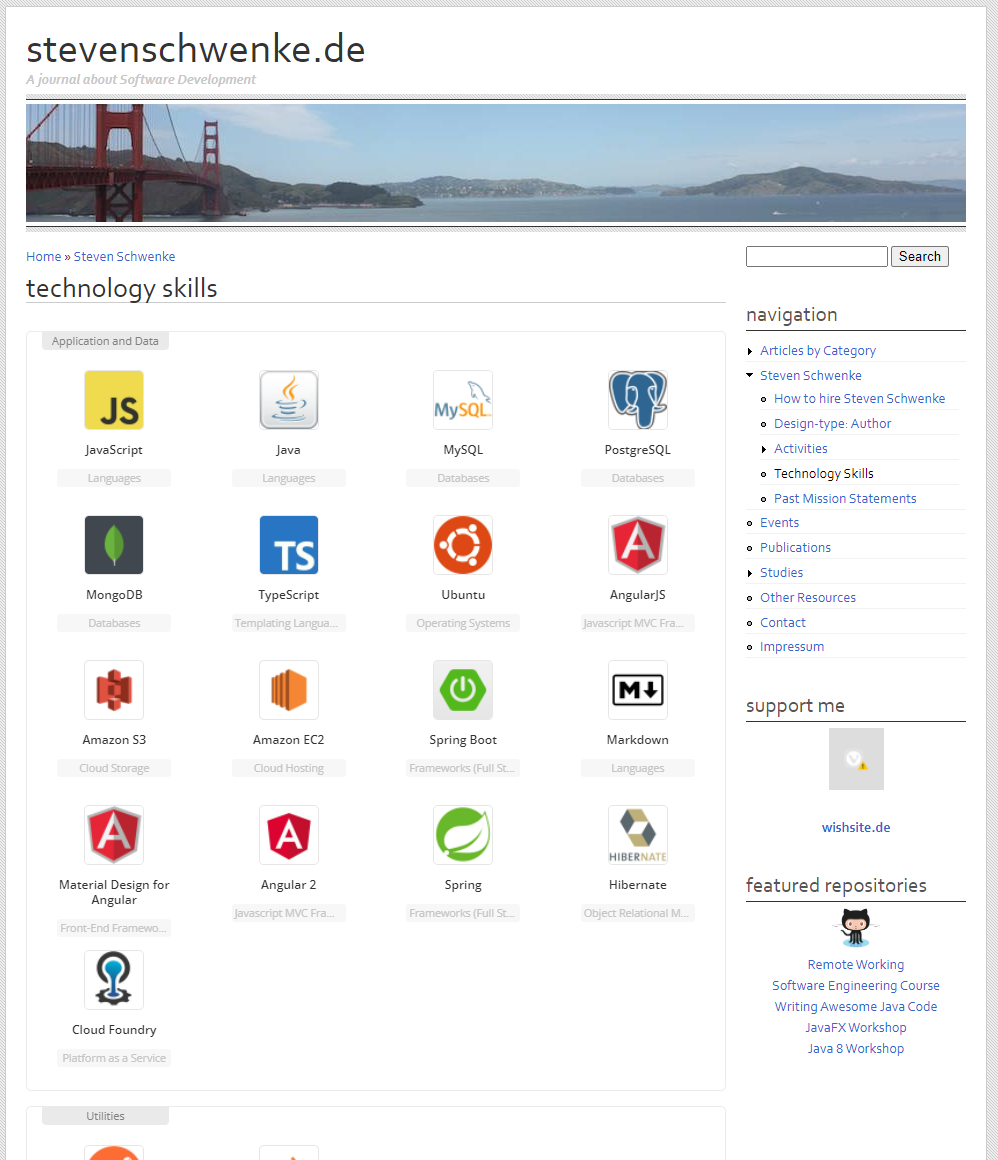998x1160 pixels.
Task: Go to the Events page
Action: point(779,522)
